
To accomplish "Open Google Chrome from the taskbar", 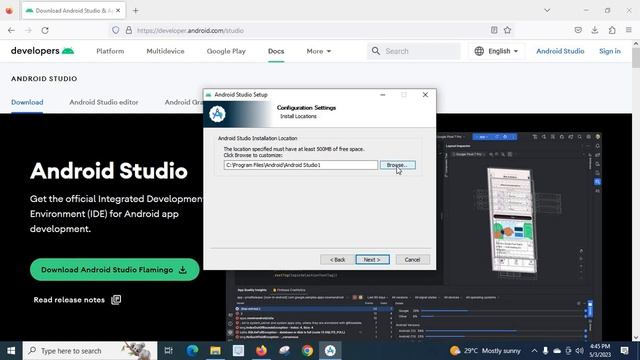I will coord(307,351).
